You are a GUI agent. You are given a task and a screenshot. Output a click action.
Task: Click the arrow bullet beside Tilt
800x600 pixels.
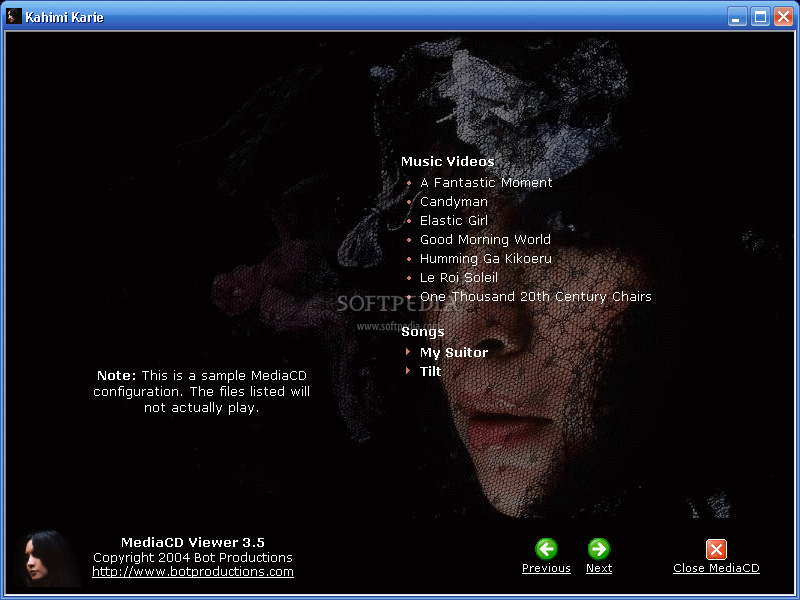point(408,371)
